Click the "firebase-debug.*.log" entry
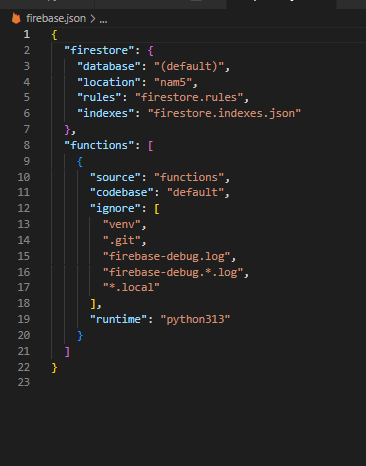 (x=173, y=272)
